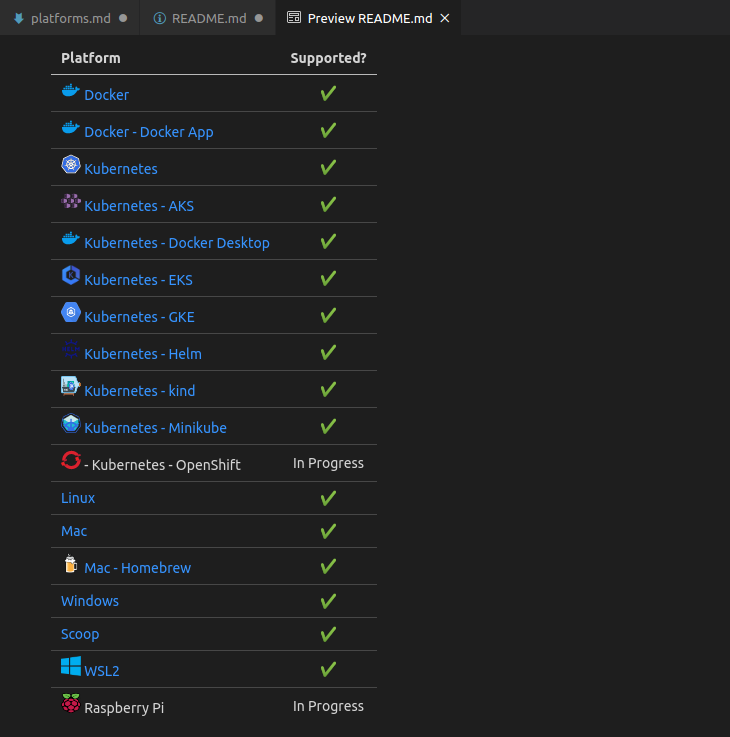Open the Docker - Docker App link
The width and height of the screenshot is (730, 737).
[149, 132]
